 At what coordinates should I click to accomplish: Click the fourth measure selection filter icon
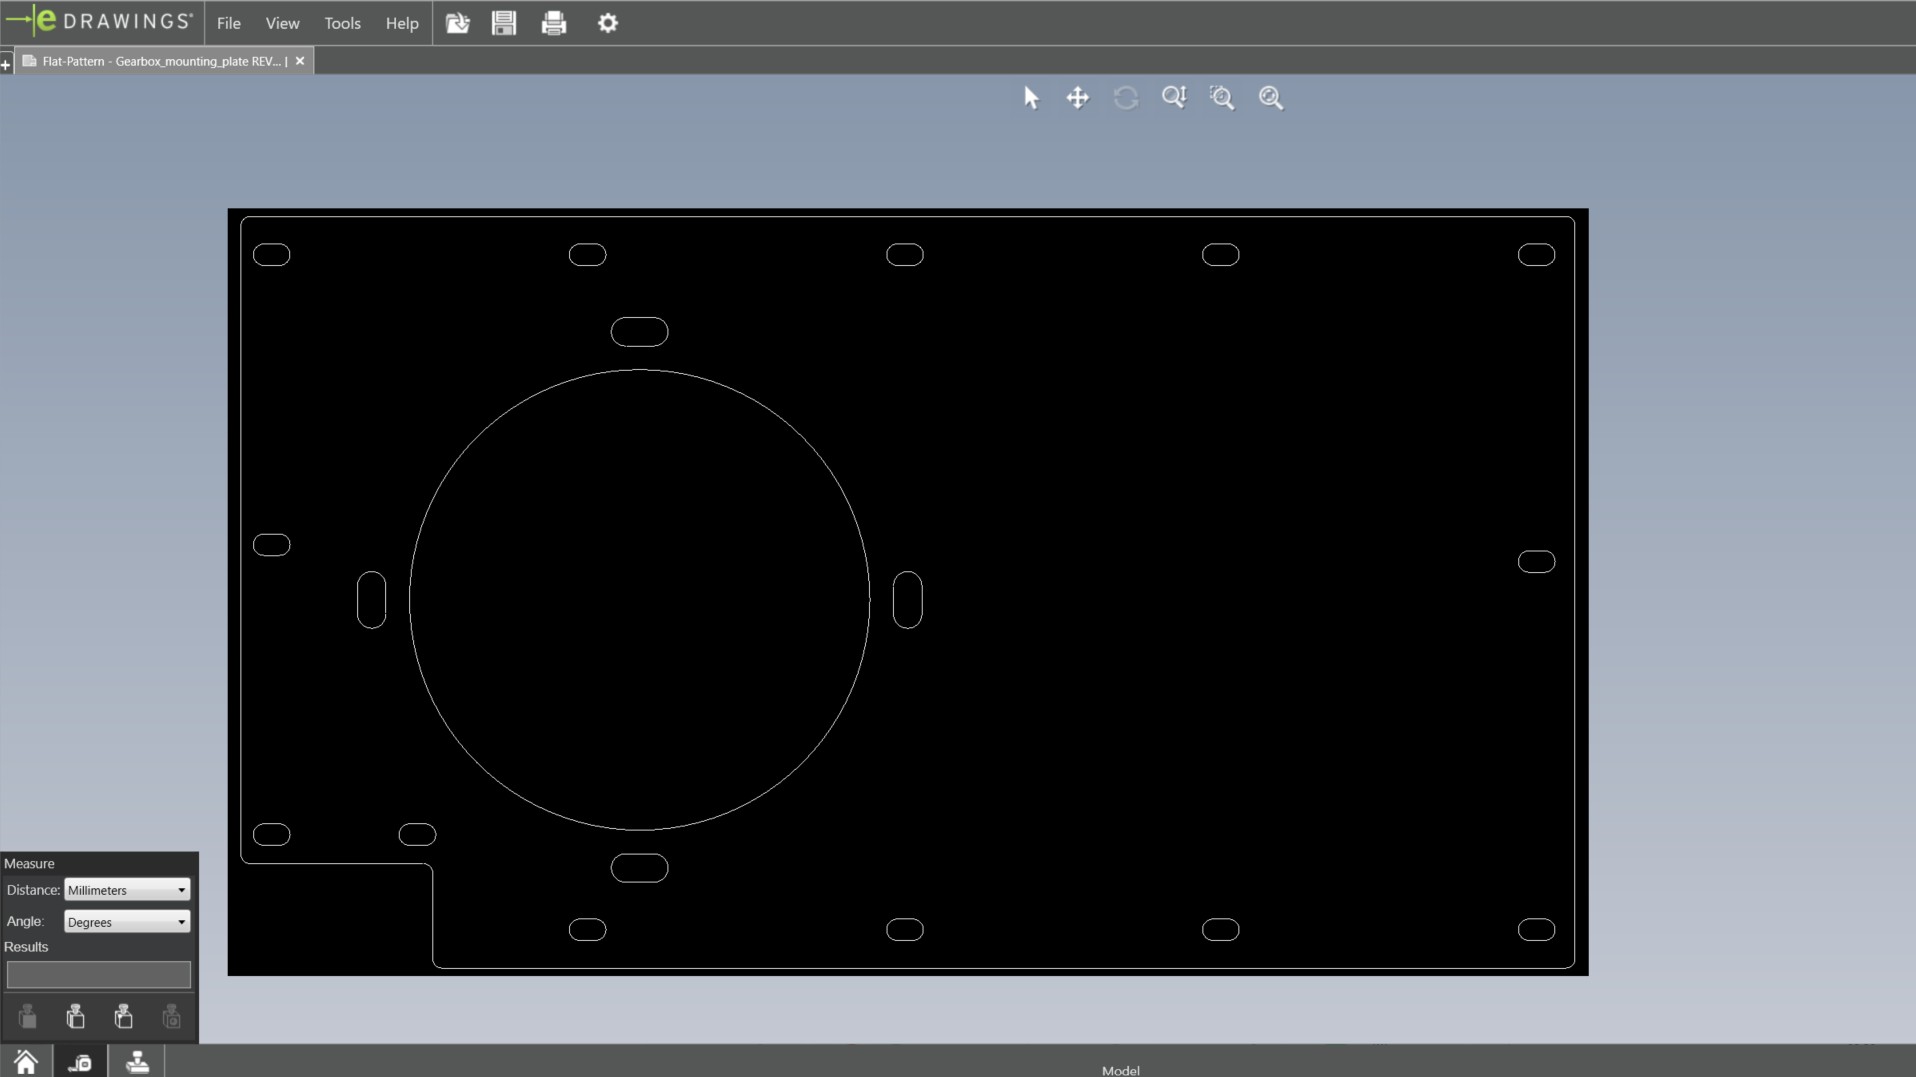(x=172, y=1017)
